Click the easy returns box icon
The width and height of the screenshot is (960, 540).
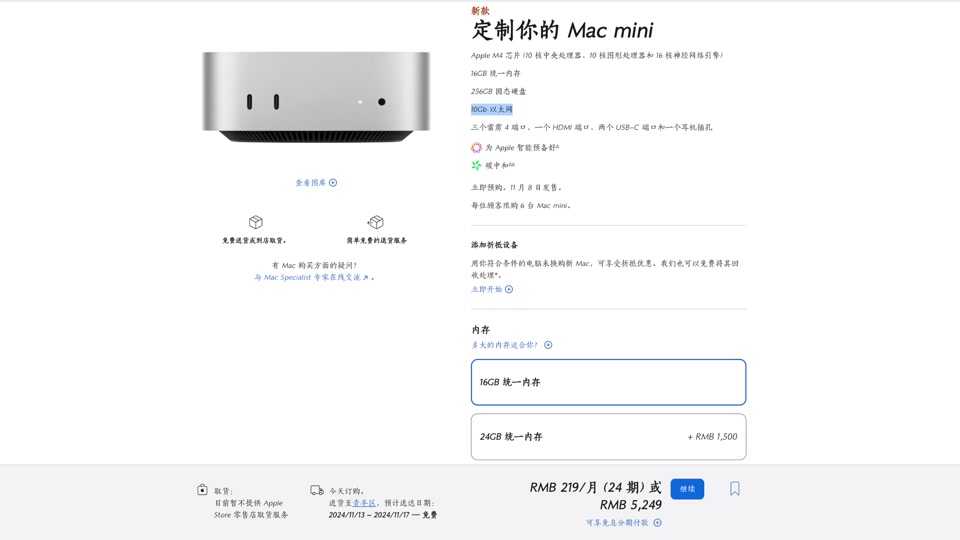tap(375, 222)
